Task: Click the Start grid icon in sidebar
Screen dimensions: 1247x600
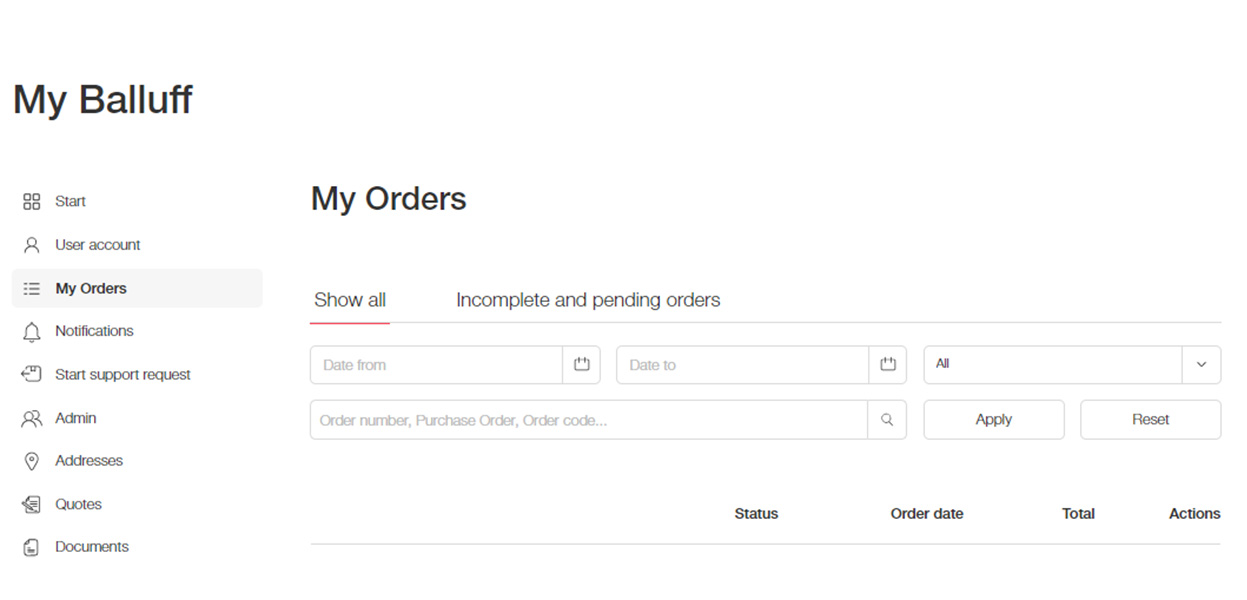Action: [x=32, y=202]
